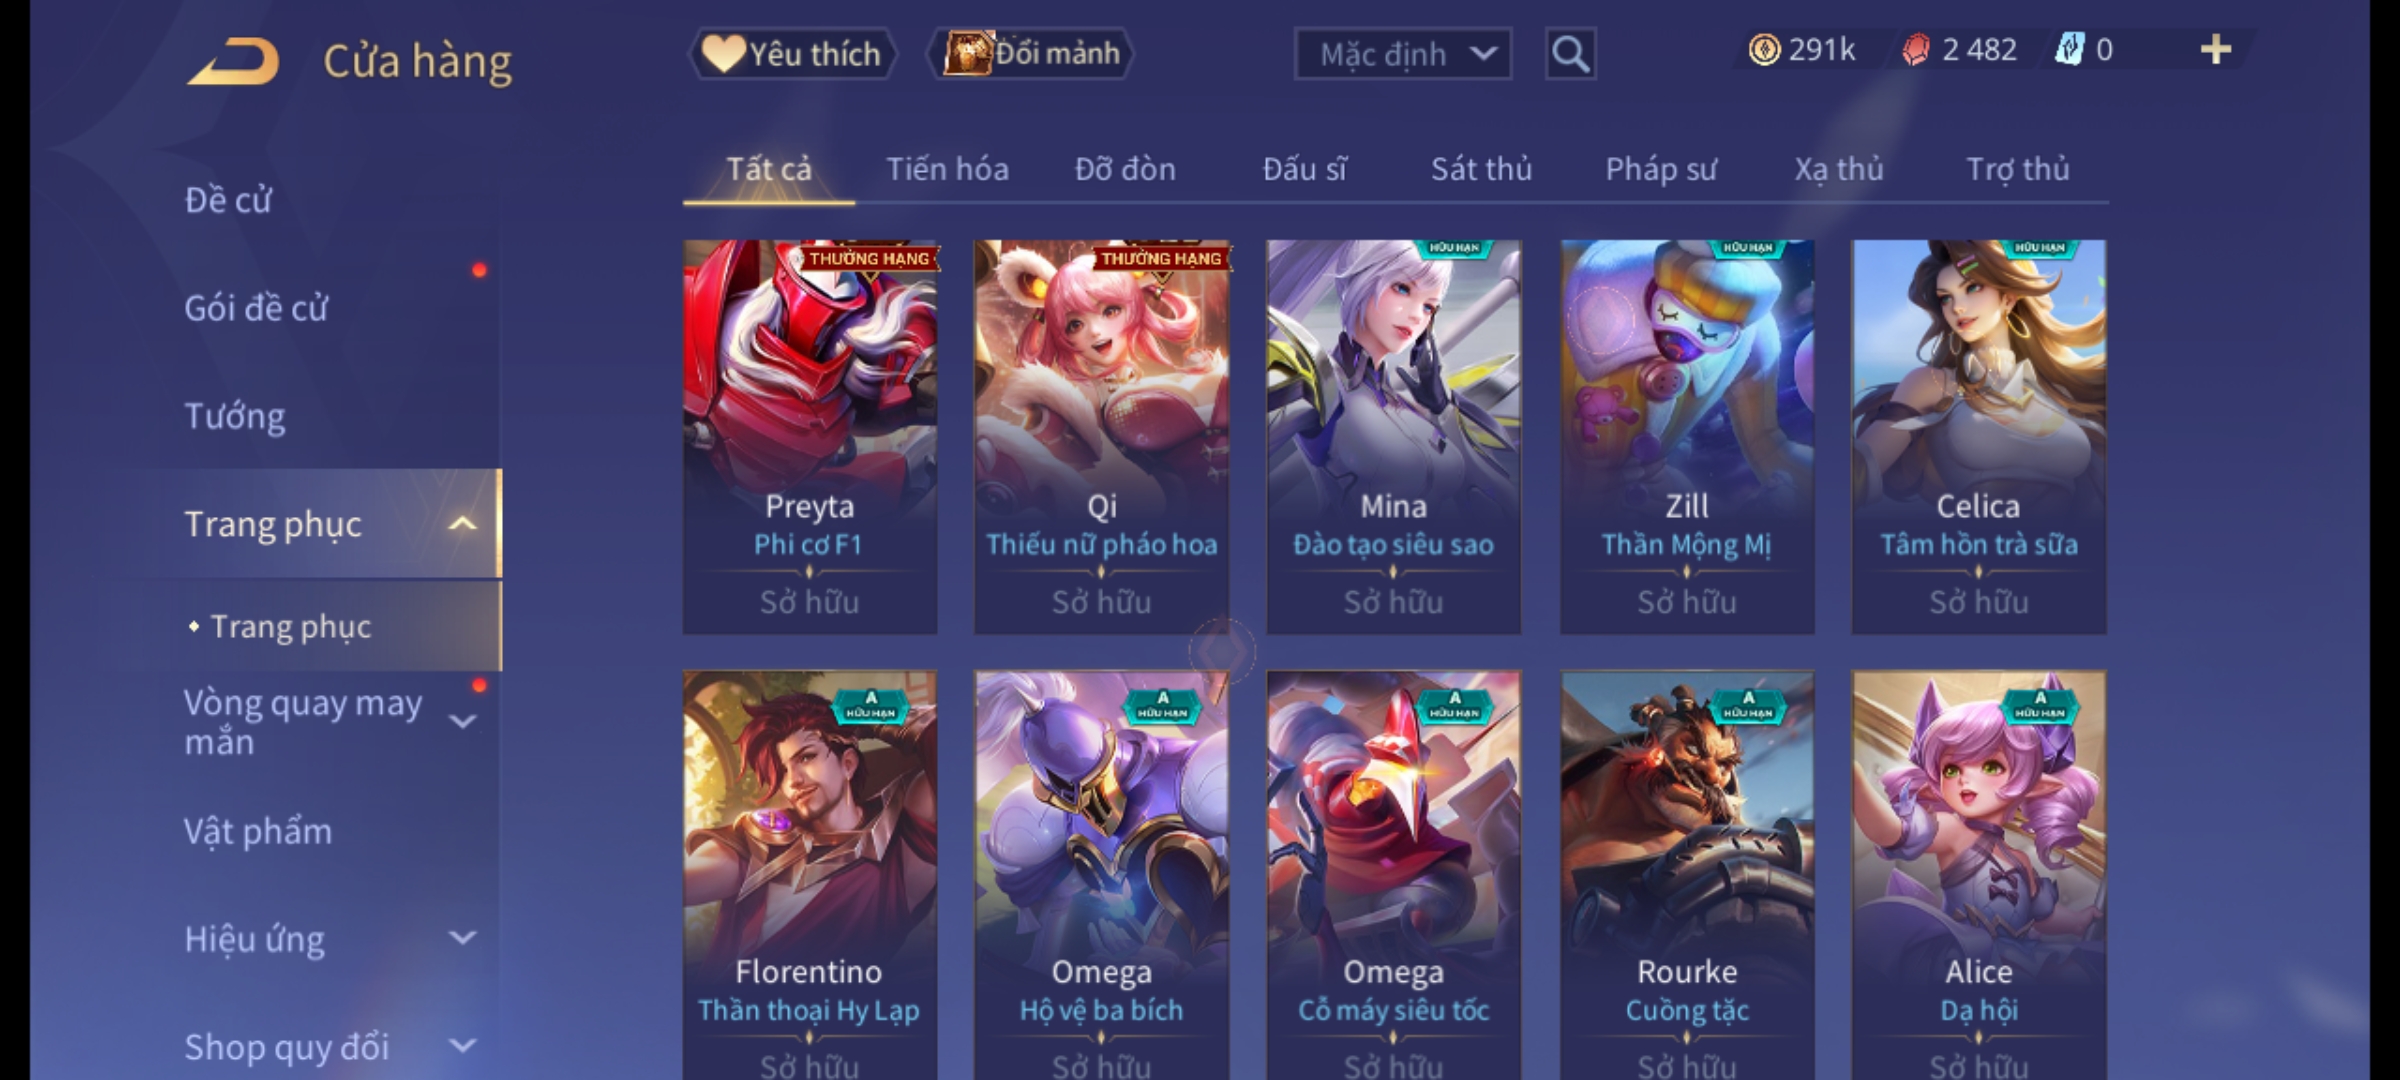This screenshot has height=1080, width=2400.
Task: Expand the Shop quy đổi section
Action: (x=462, y=1046)
